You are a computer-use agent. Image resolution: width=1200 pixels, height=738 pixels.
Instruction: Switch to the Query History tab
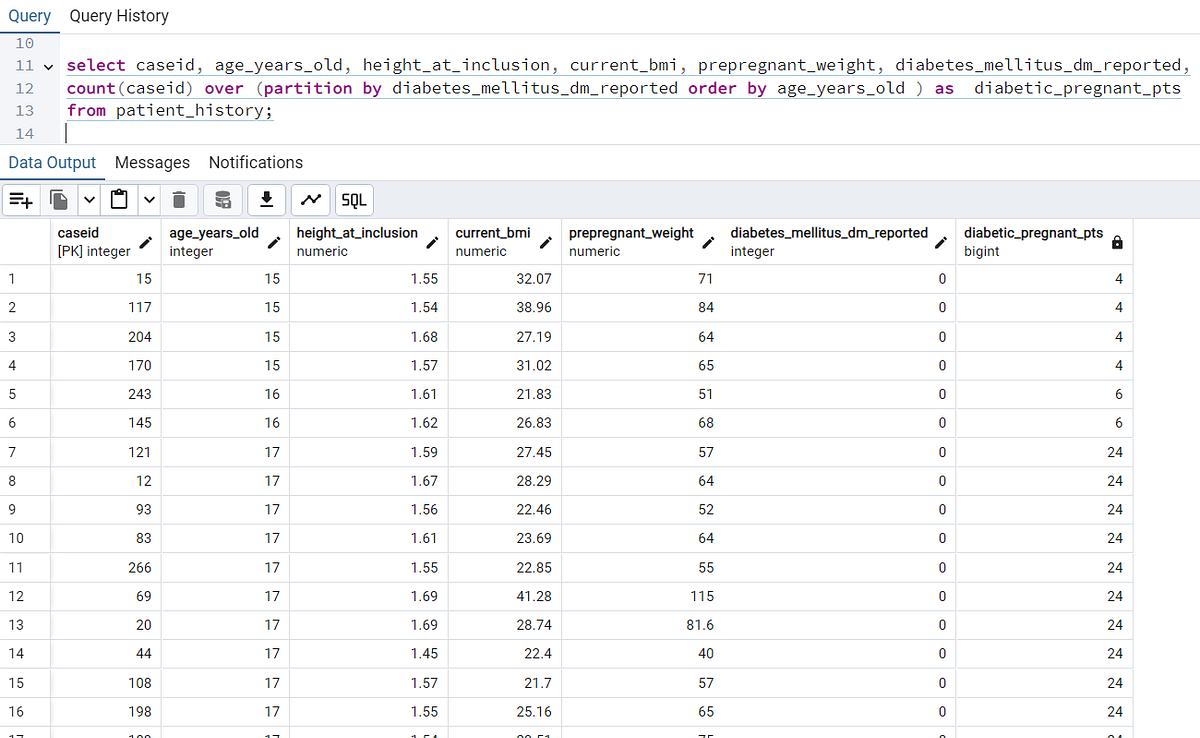coord(119,16)
